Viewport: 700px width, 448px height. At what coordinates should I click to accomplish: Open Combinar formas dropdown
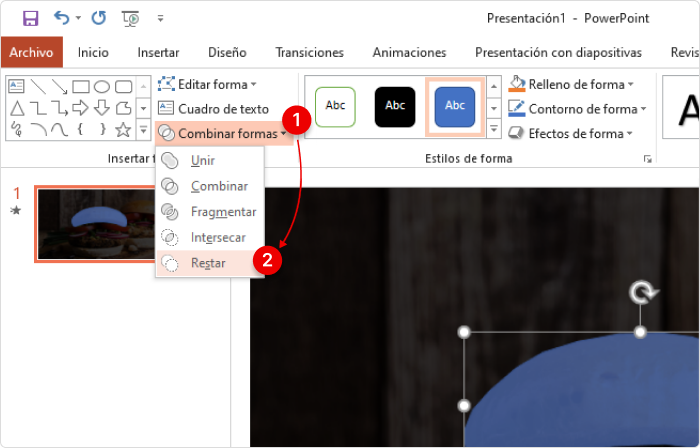[x=223, y=133]
